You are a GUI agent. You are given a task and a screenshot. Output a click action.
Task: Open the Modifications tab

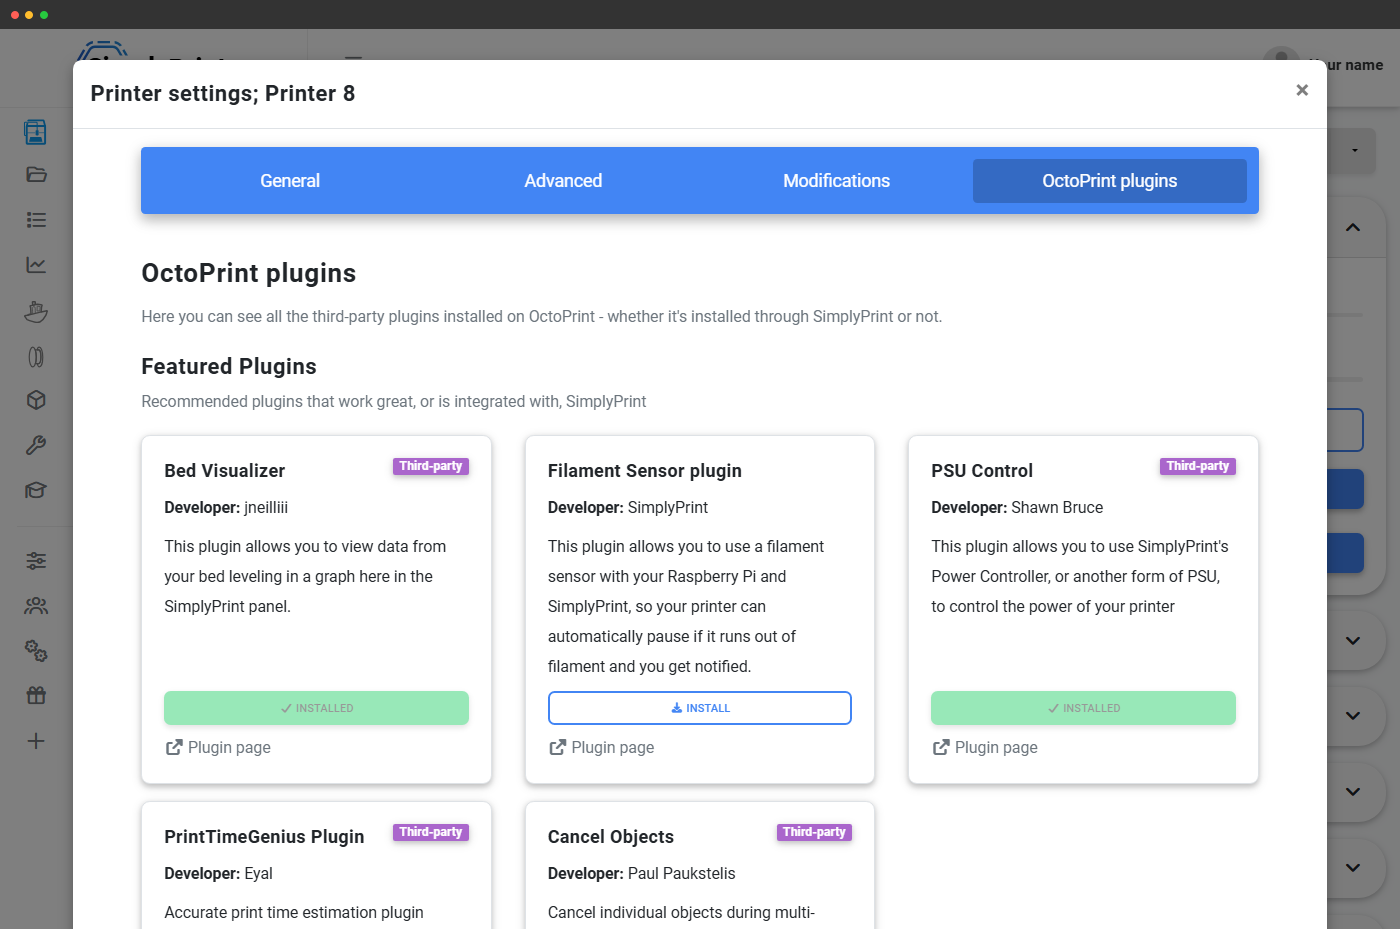836,181
